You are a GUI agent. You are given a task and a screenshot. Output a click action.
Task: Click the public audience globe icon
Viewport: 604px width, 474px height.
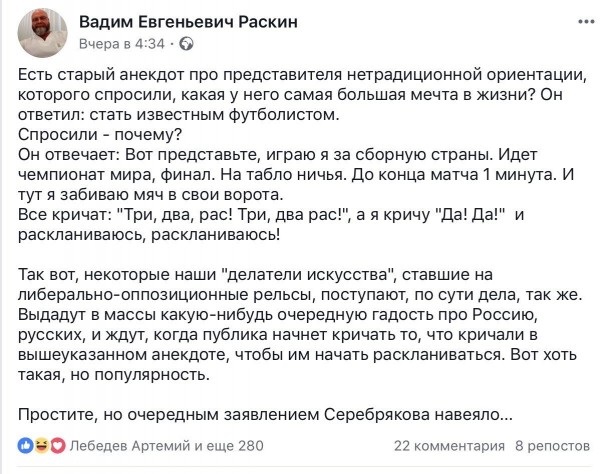pyautogui.click(x=186, y=44)
